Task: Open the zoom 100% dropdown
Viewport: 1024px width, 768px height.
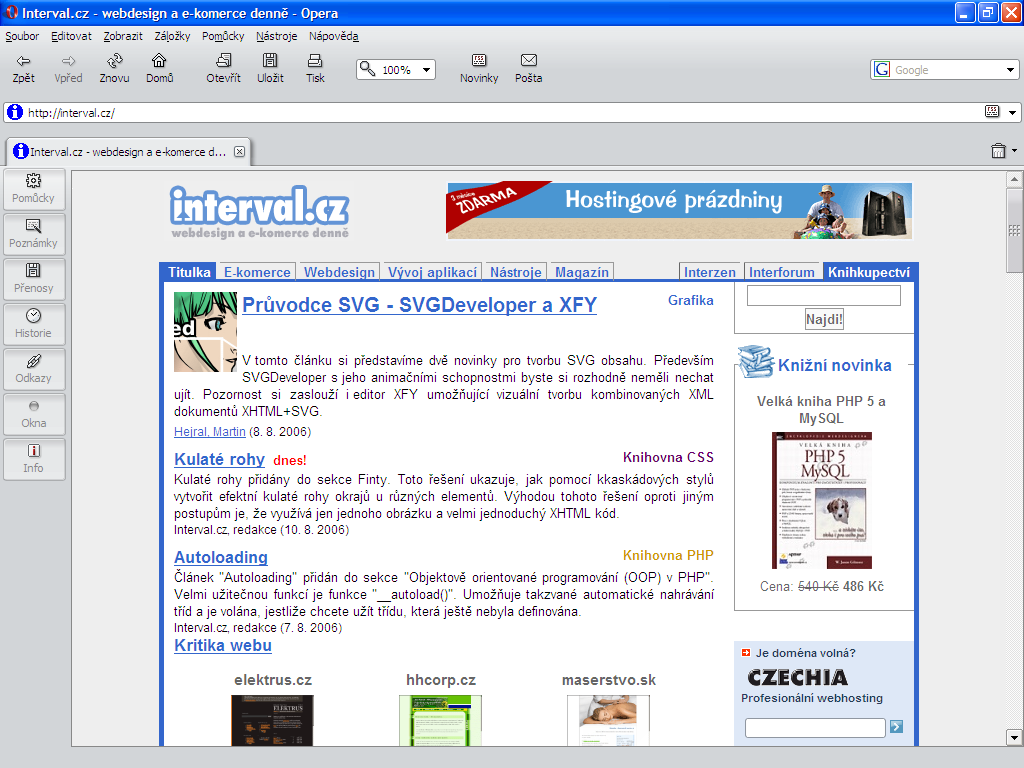Action: tap(427, 69)
